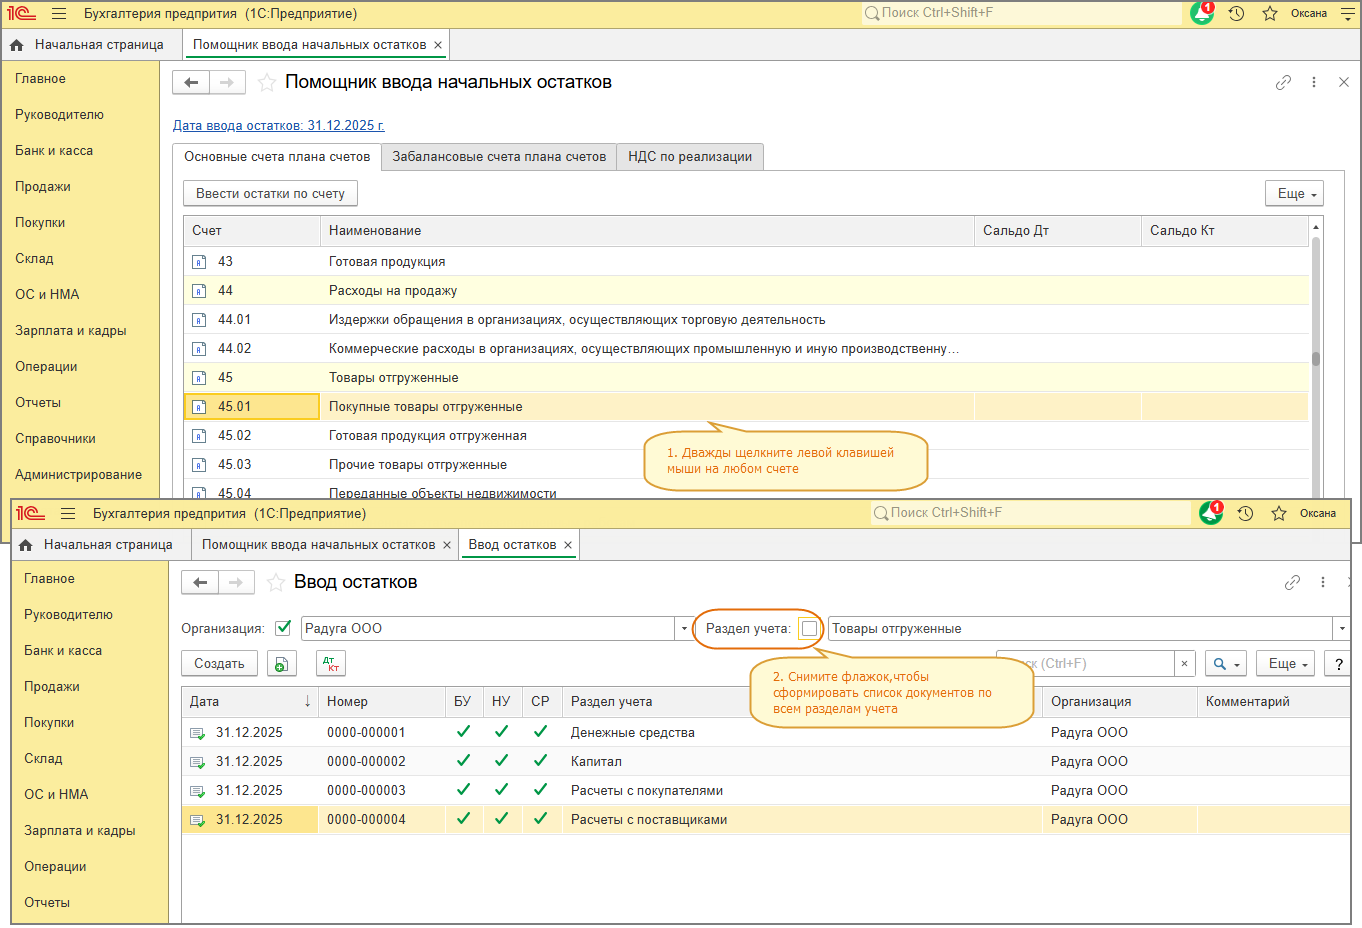Uncheck the Организация checkbox
The height and width of the screenshot is (928, 1362).
[x=283, y=628]
